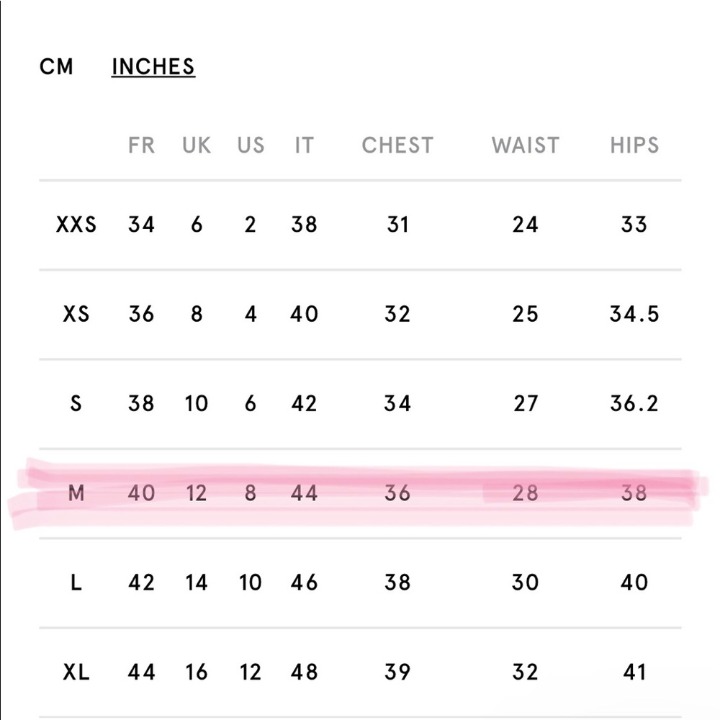Click the FR column header

point(141,145)
